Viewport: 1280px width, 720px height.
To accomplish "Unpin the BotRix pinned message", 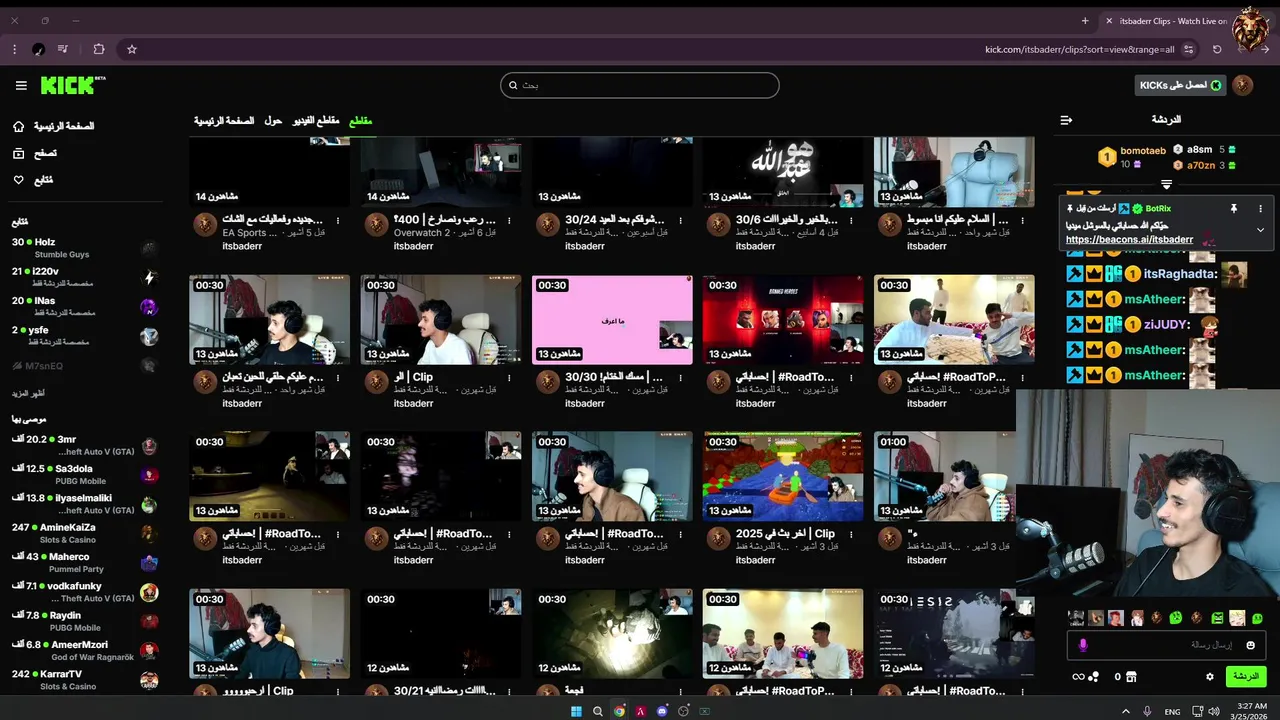I will tap(1234, 208).
